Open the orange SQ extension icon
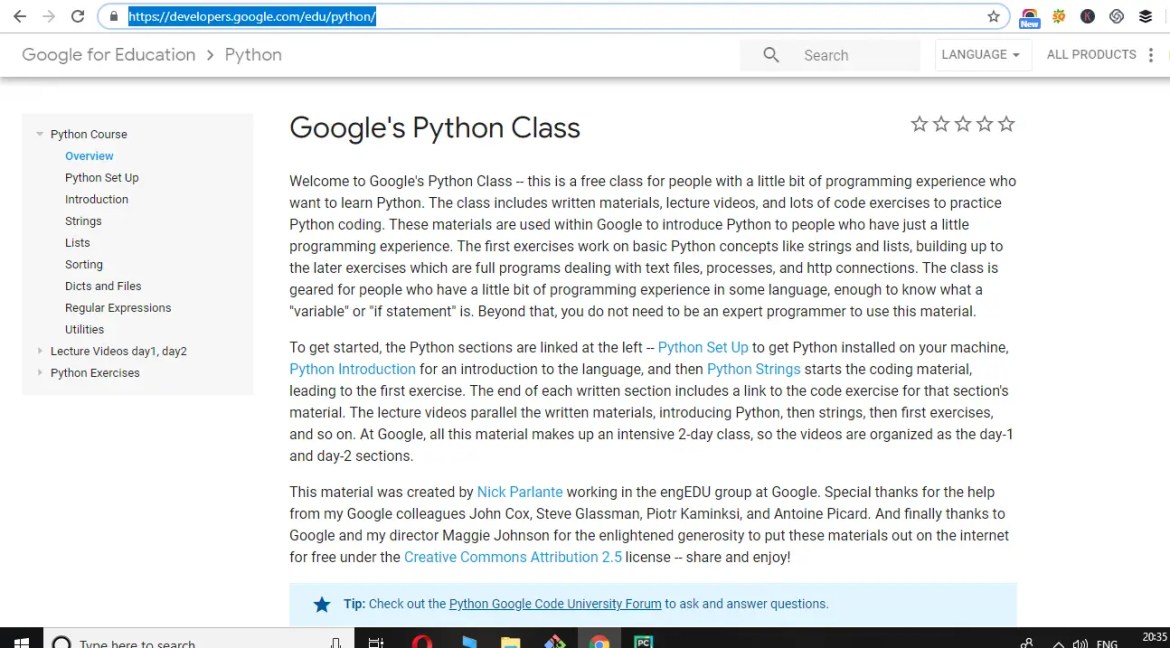This screenshot has width=1170, height=648. (x=1058, y=16)
